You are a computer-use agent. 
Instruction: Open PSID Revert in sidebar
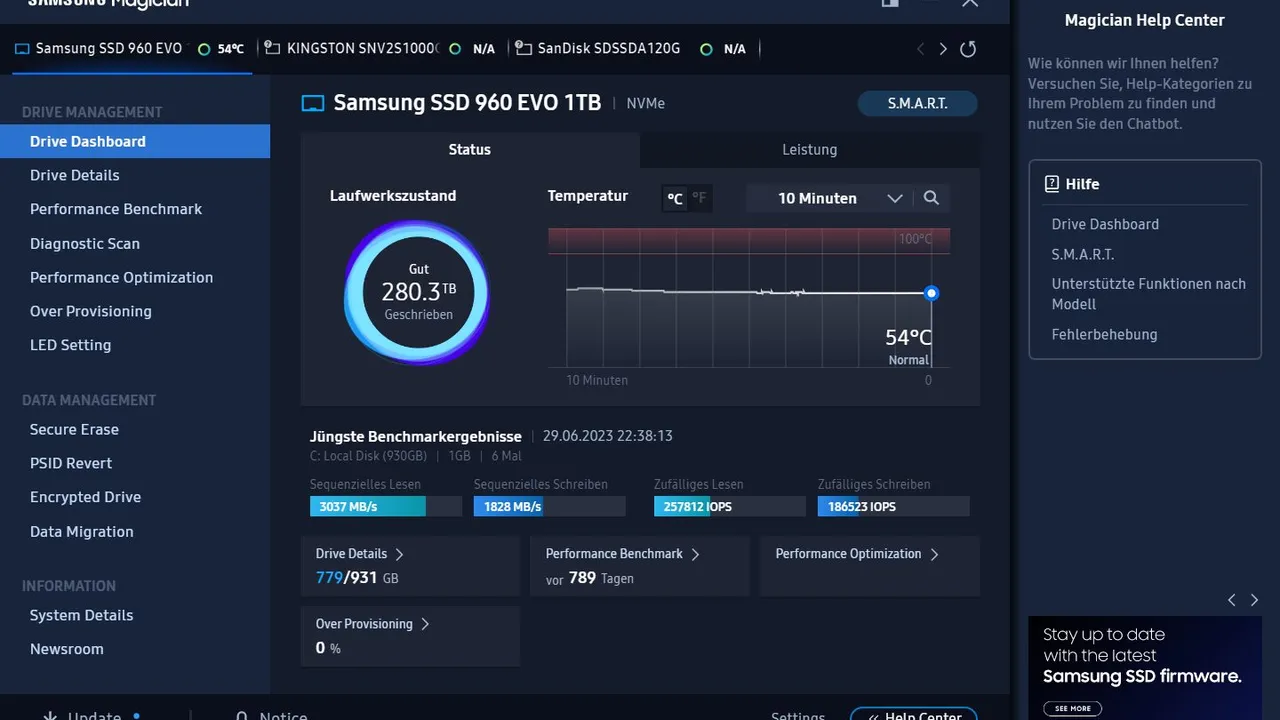[x=135, y=463]
